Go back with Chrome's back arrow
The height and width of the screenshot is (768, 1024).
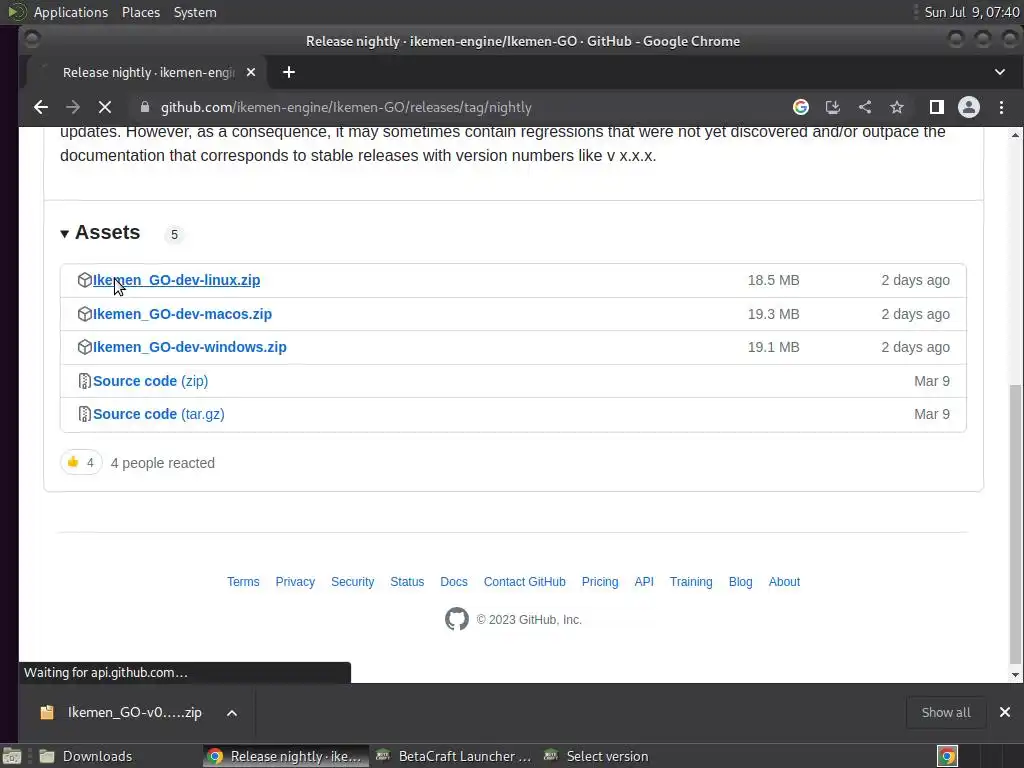(40, 107)
